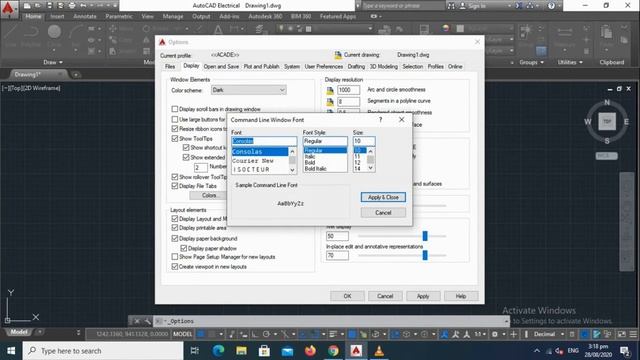Open Microsoft Edge from the taskbar
640x360 pixels.
click(218, 351)
